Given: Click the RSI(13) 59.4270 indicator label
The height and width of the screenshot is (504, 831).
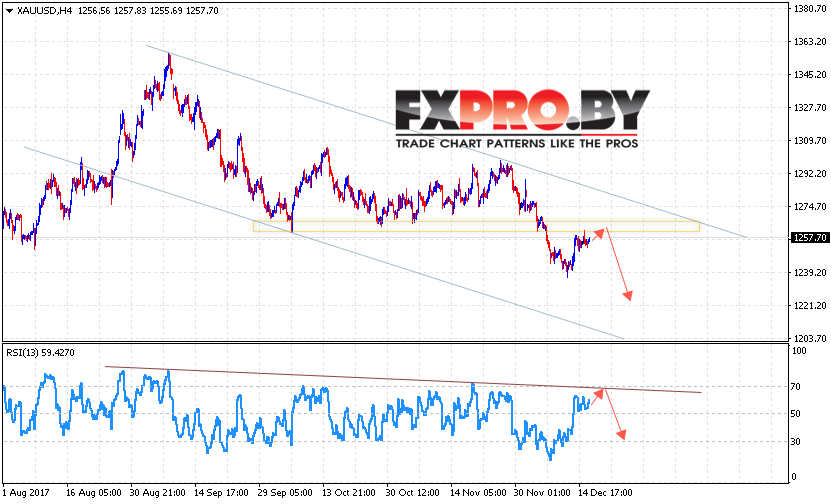Looking at the screenshot, I should [x=40, y=352].
